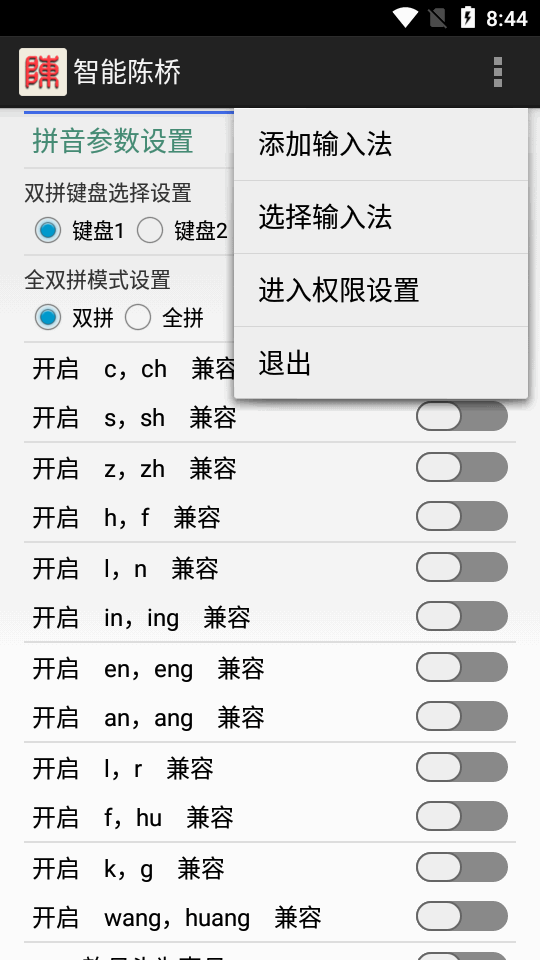
Task: Select 添加输入法 from the menu
Action: point(381,144)
